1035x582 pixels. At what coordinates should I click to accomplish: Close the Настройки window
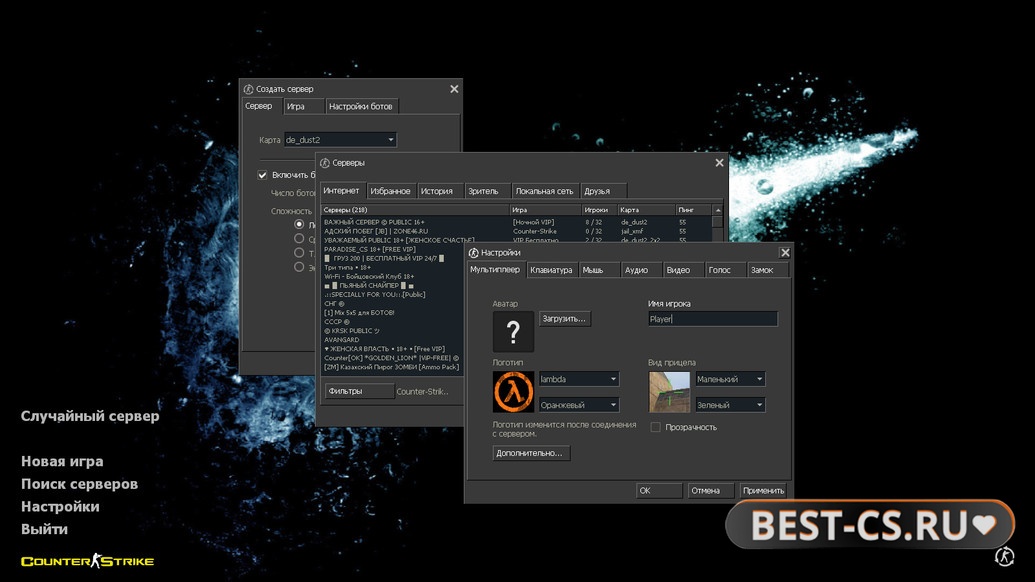(785, 253)
